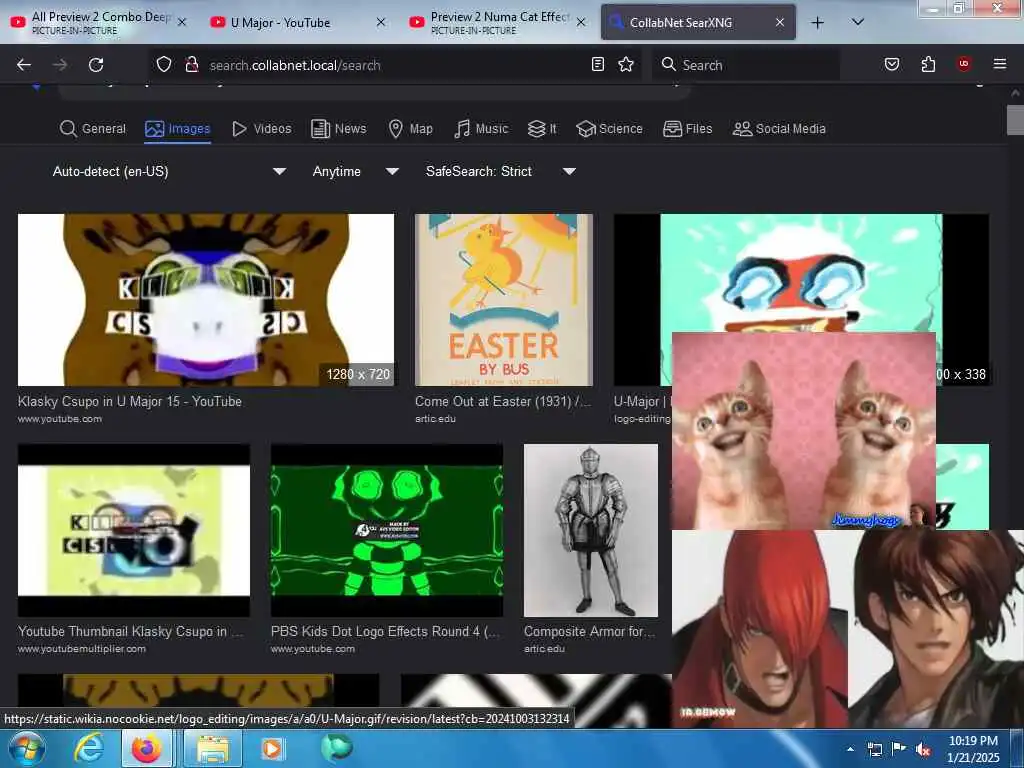
Task: Launch Internet Explorer from the taskbar
Action: pyautogui.click(x=88, y=748)
